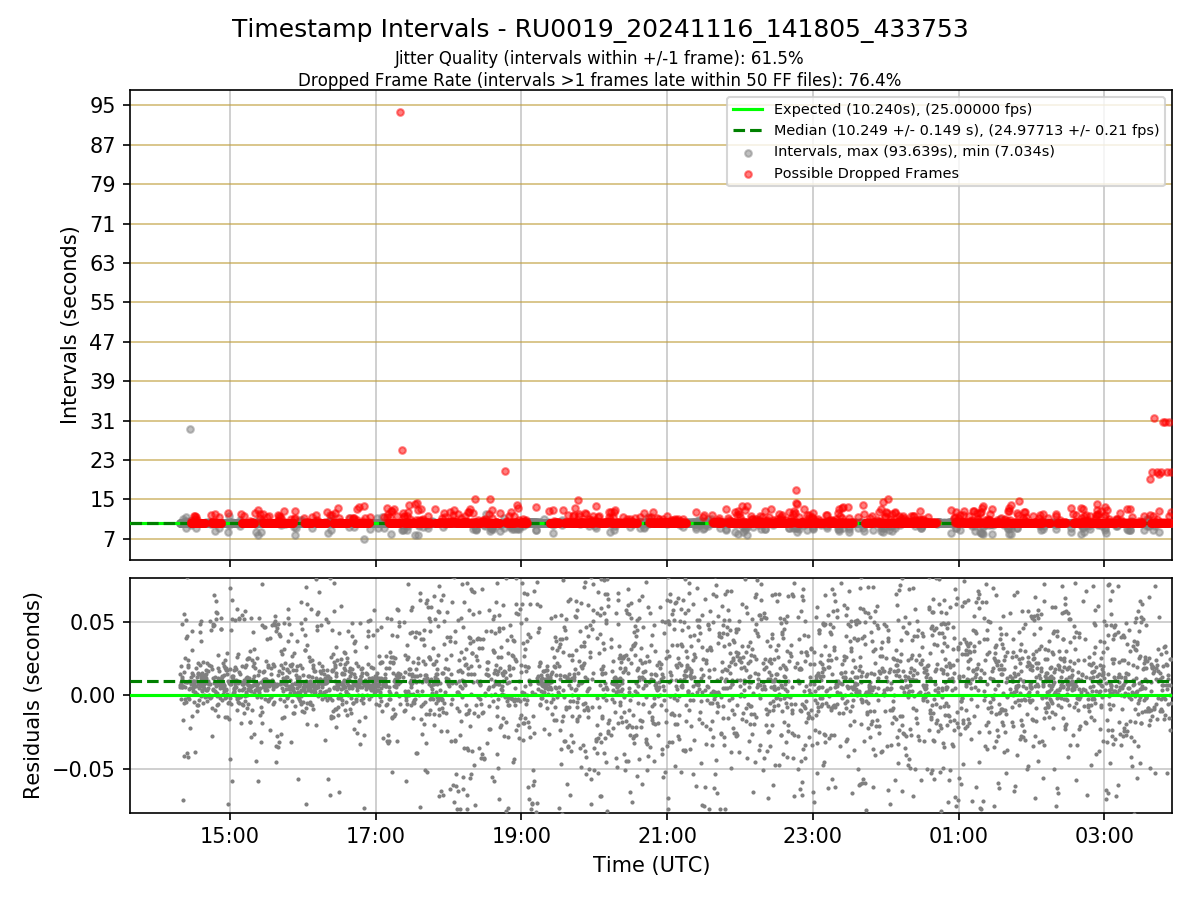Click the 55 y-axis tick label
The image size is (1200, 900).
[x=104, y=302]
